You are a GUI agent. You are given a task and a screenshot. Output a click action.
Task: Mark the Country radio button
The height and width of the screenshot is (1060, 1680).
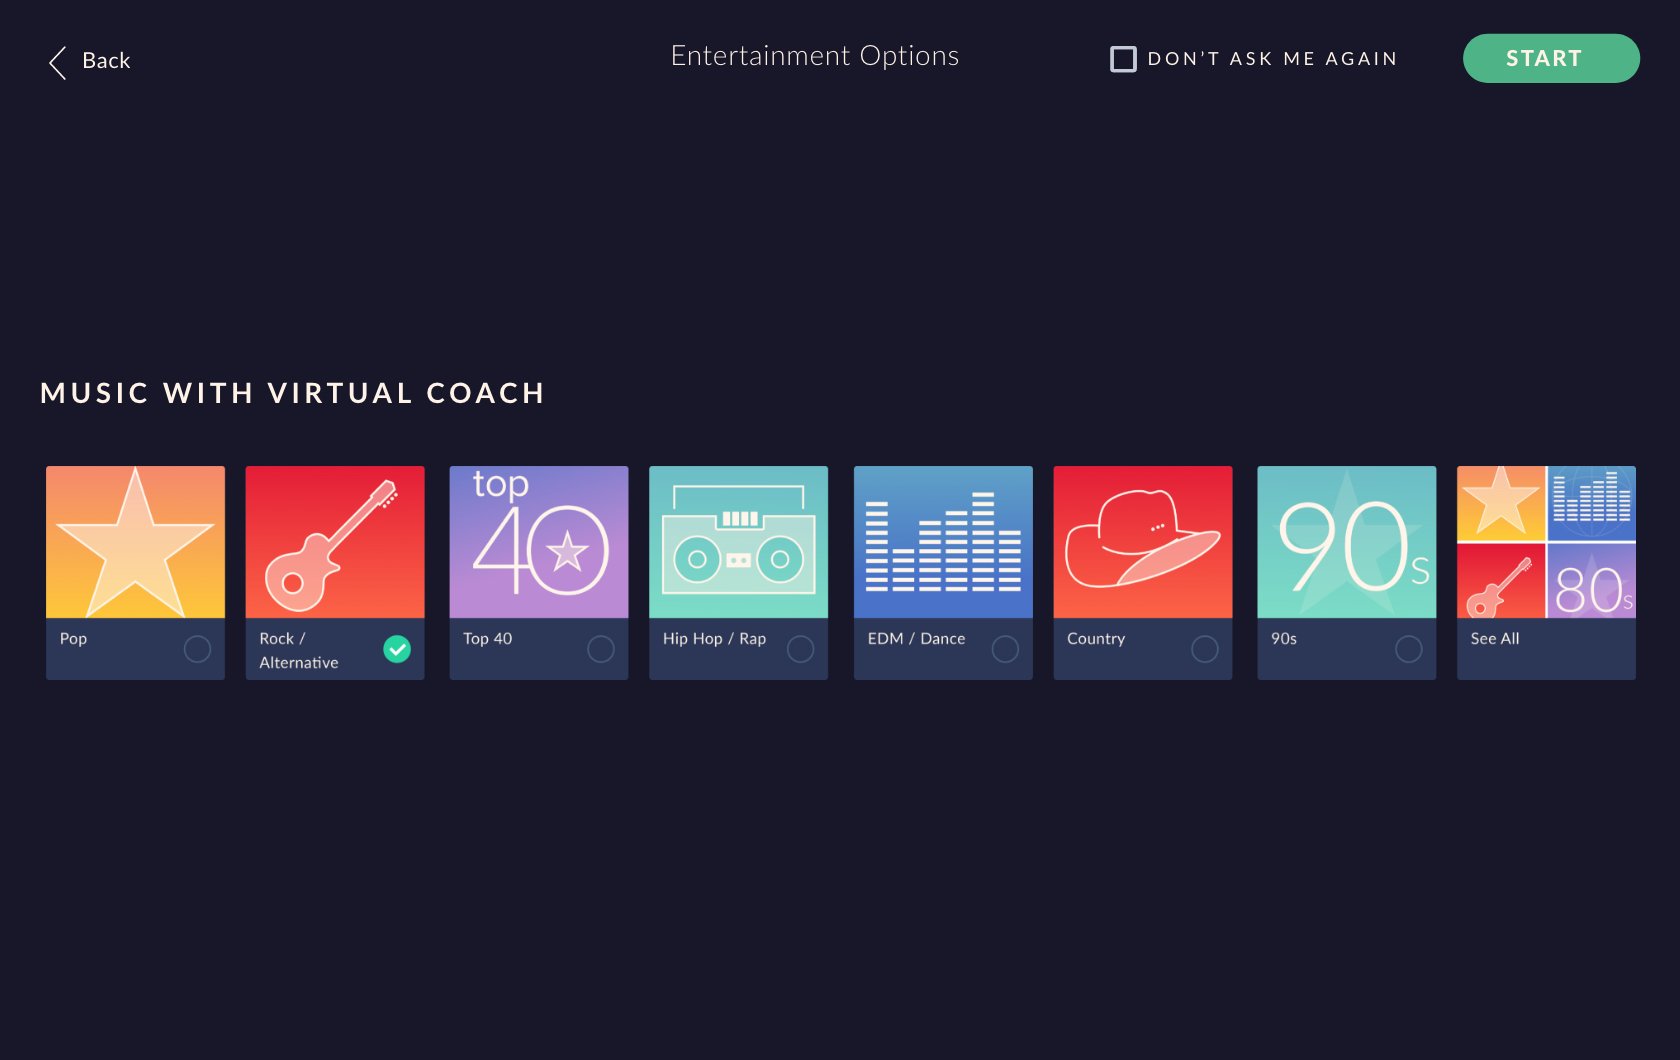[1205, 649]
